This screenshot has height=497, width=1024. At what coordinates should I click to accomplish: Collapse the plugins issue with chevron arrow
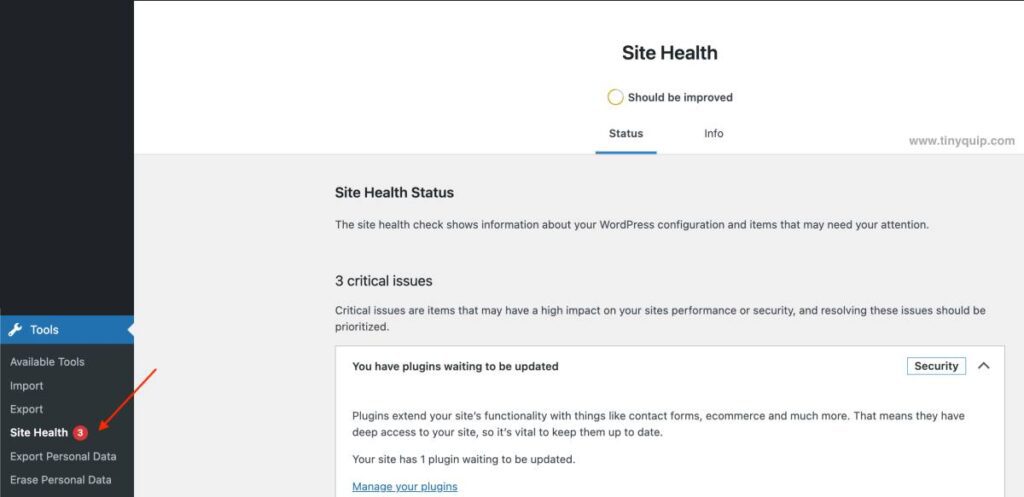click(x=983, y=366)
